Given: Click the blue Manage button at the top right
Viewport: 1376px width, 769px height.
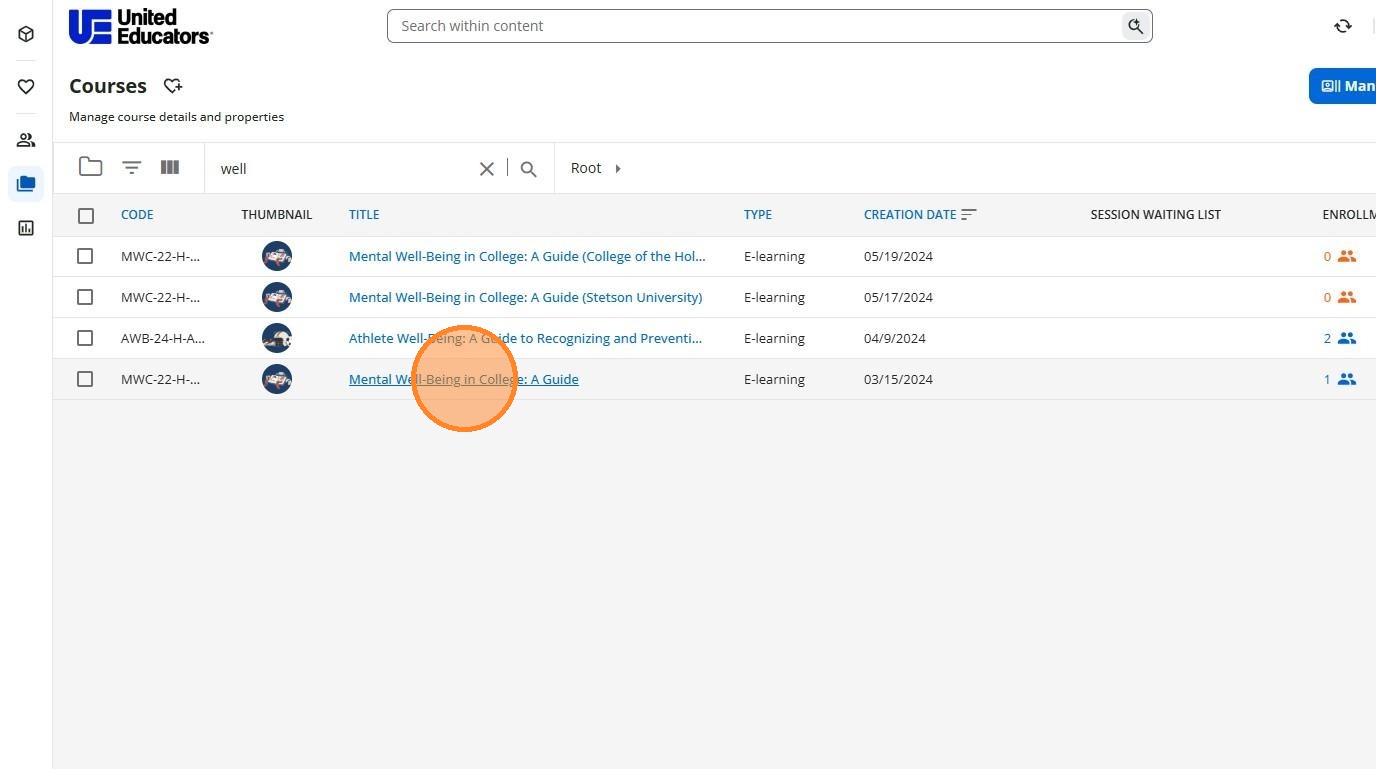Looking at the screenshot, I should [1343, 86].
